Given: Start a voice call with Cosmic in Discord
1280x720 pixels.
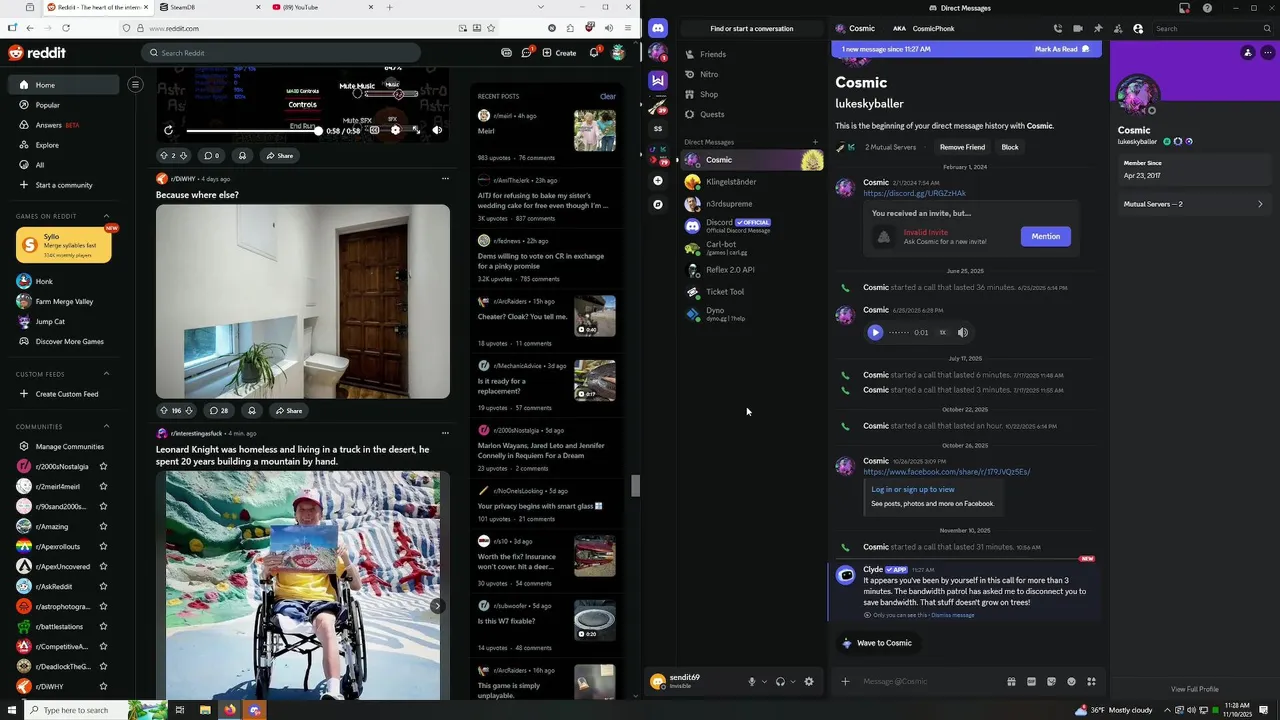Looking at the screenshot, I should [1058, 29].
